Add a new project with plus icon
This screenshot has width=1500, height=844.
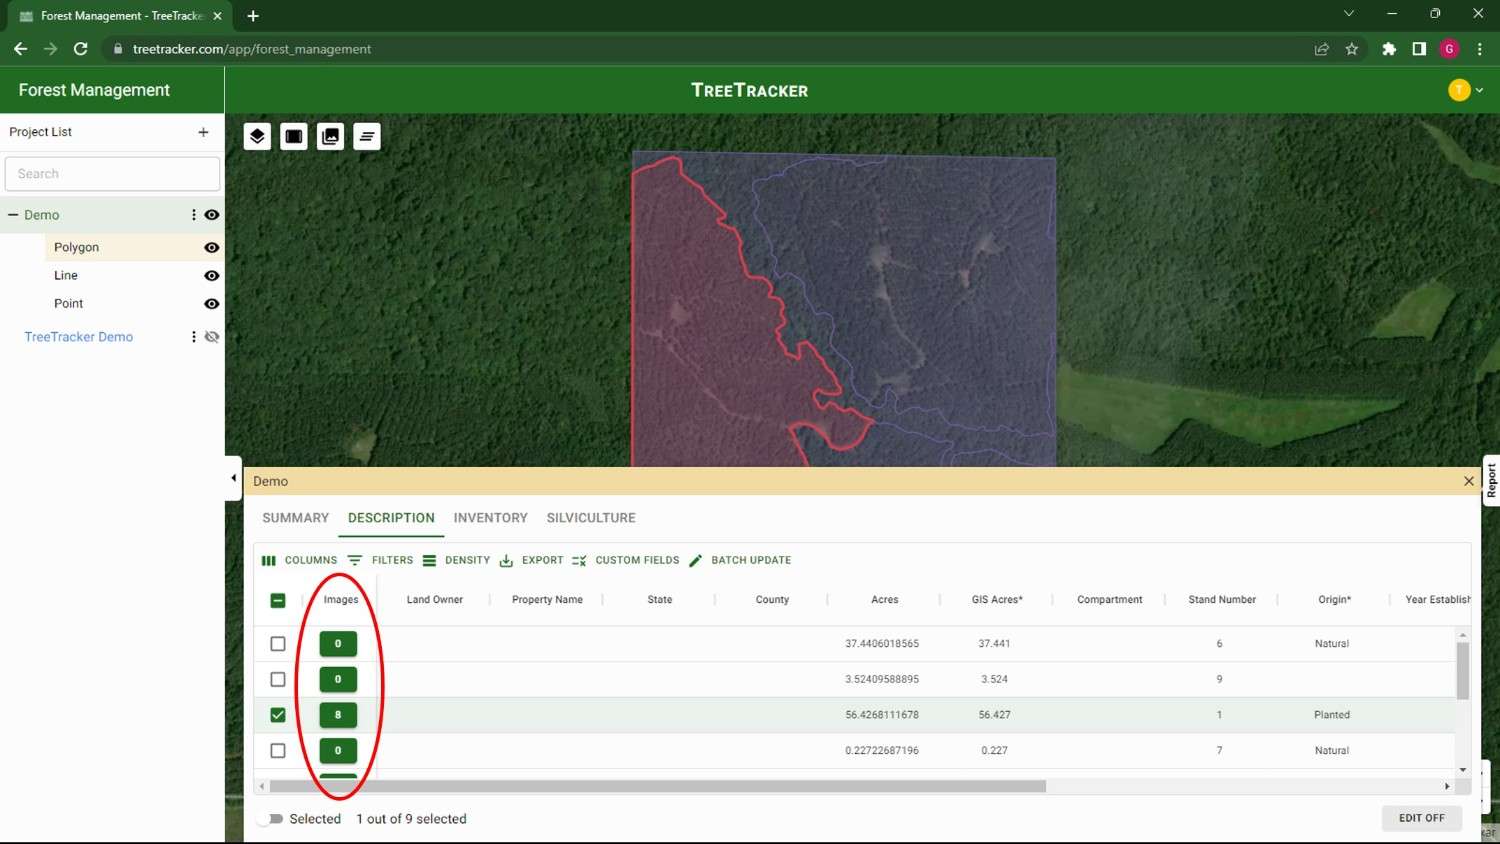[203, 132]
